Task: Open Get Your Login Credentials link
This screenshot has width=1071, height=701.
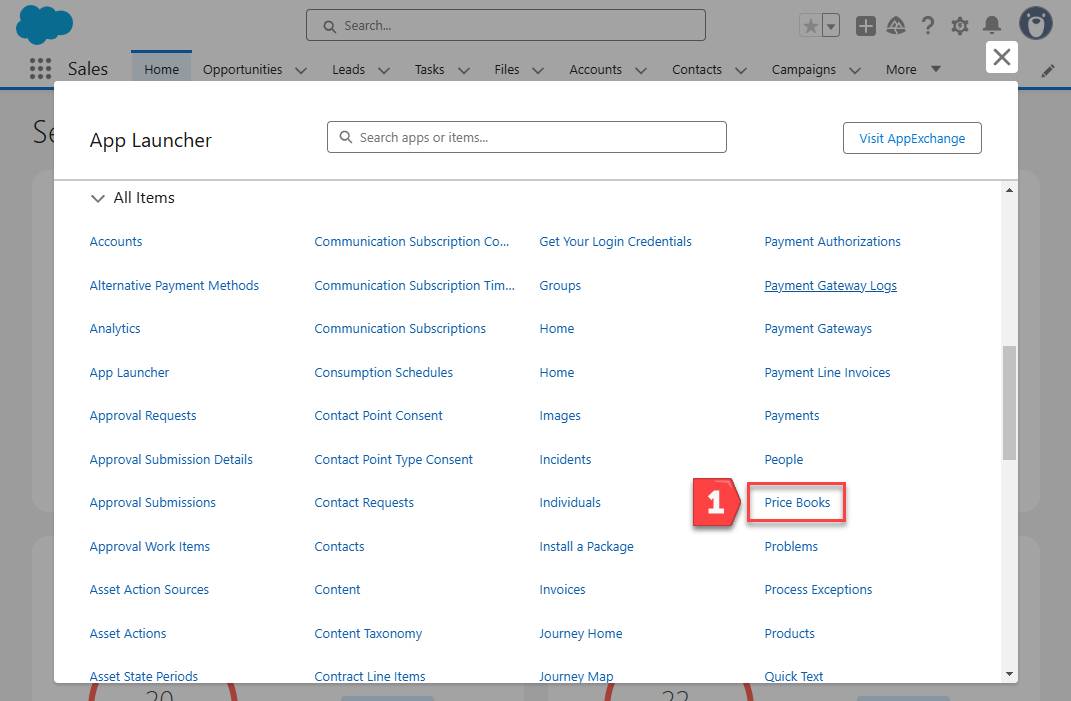Action: click(615, 241)
